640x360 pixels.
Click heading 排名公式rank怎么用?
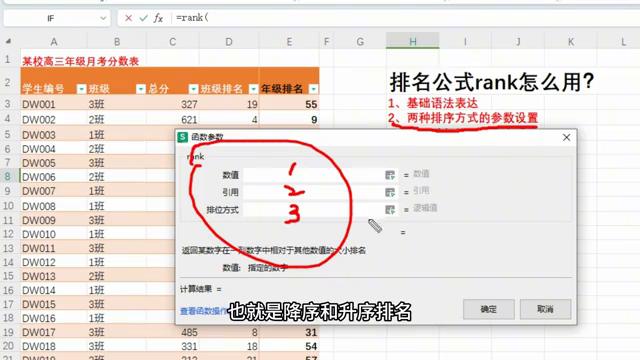click(492, 82)
